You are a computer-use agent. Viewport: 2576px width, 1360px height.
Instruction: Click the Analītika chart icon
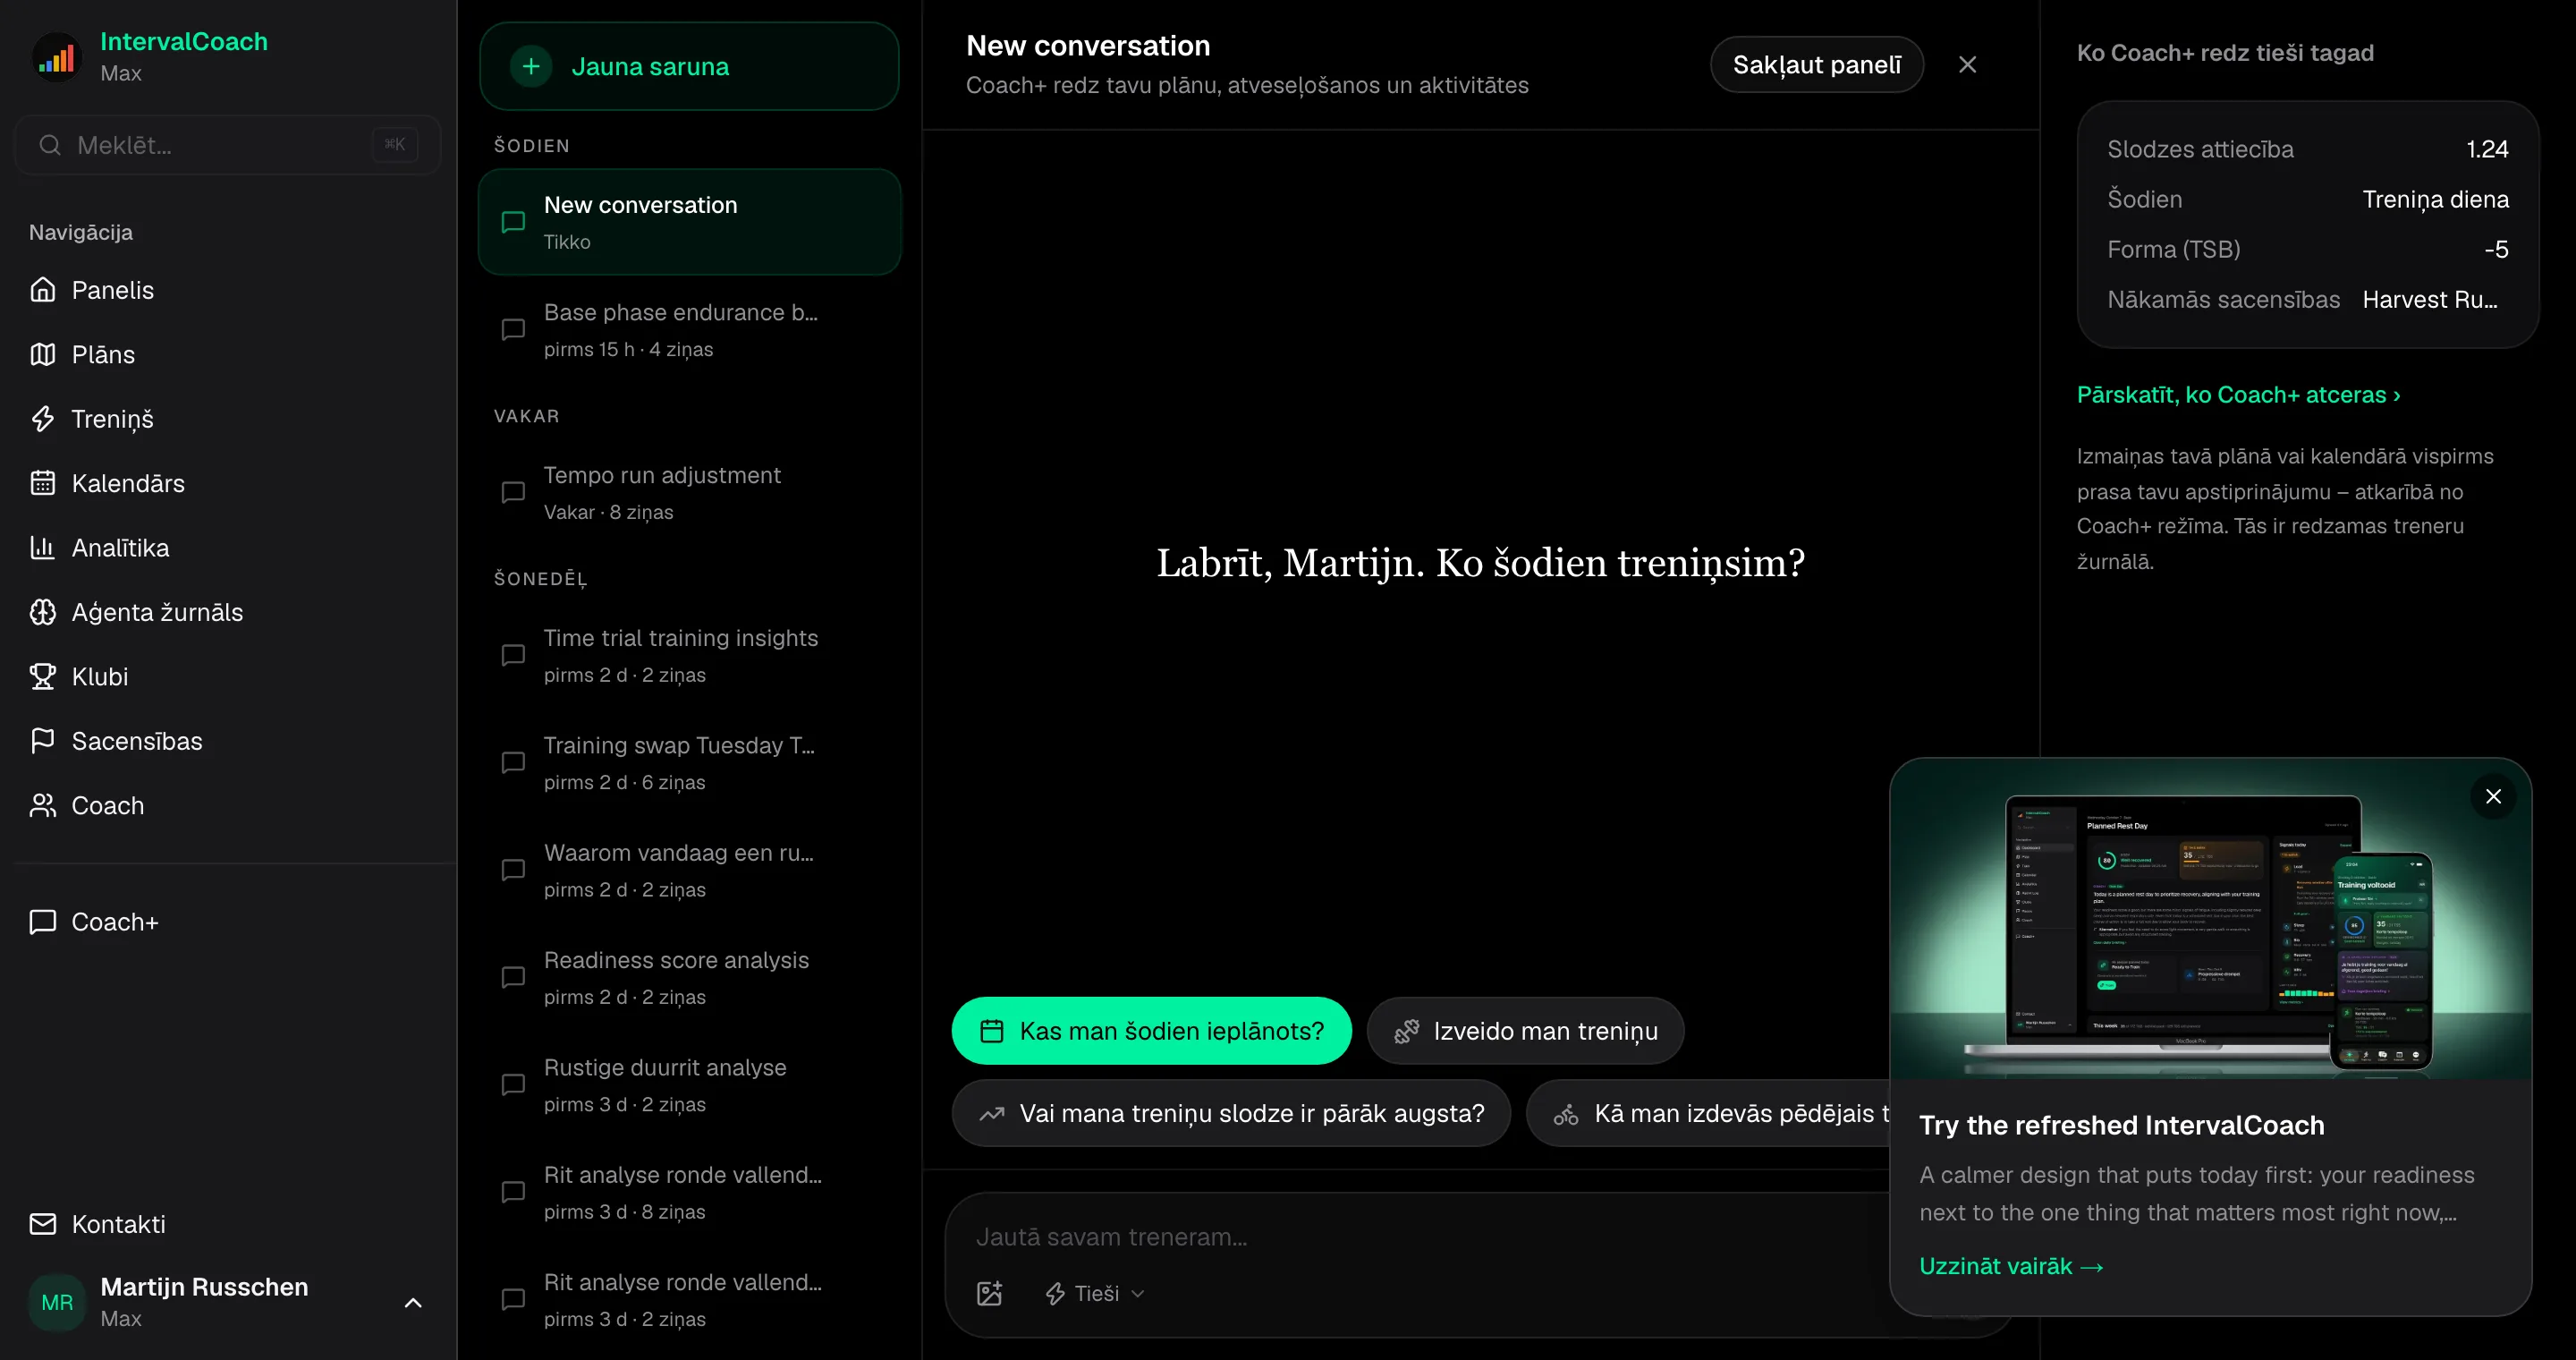[43, 547]
